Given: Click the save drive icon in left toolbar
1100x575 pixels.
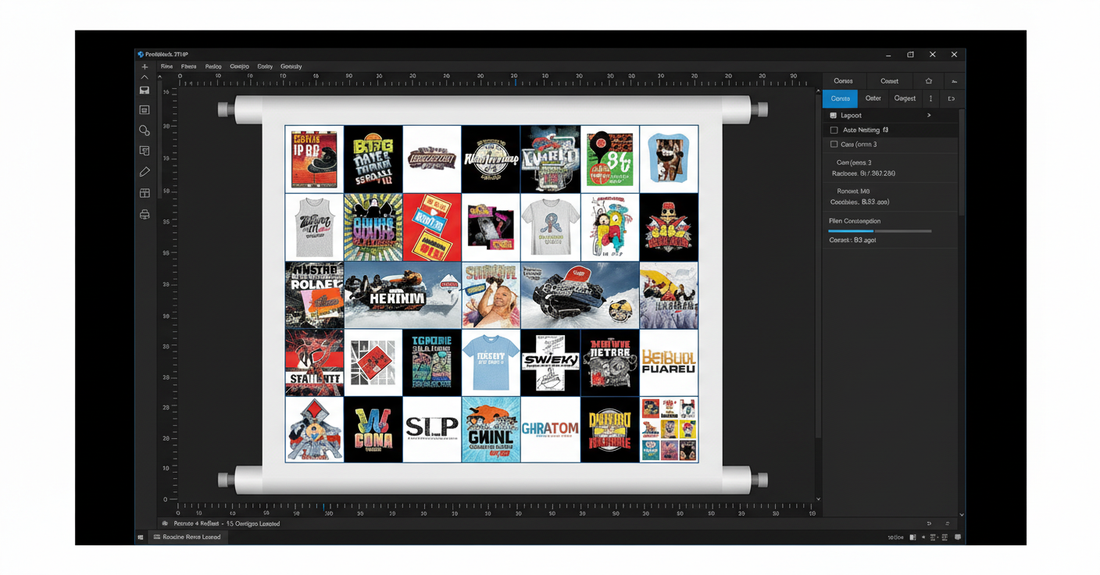Looking at the screenshot, I should (145, 90).
